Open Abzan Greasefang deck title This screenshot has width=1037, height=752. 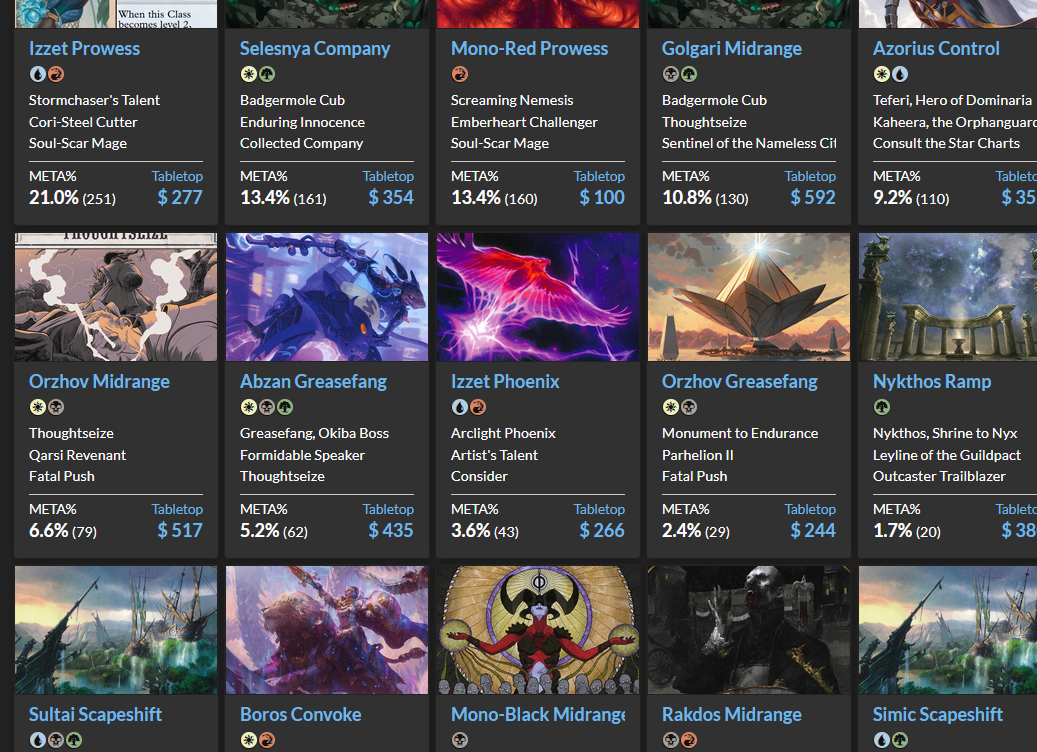click(x=313, y=382)
